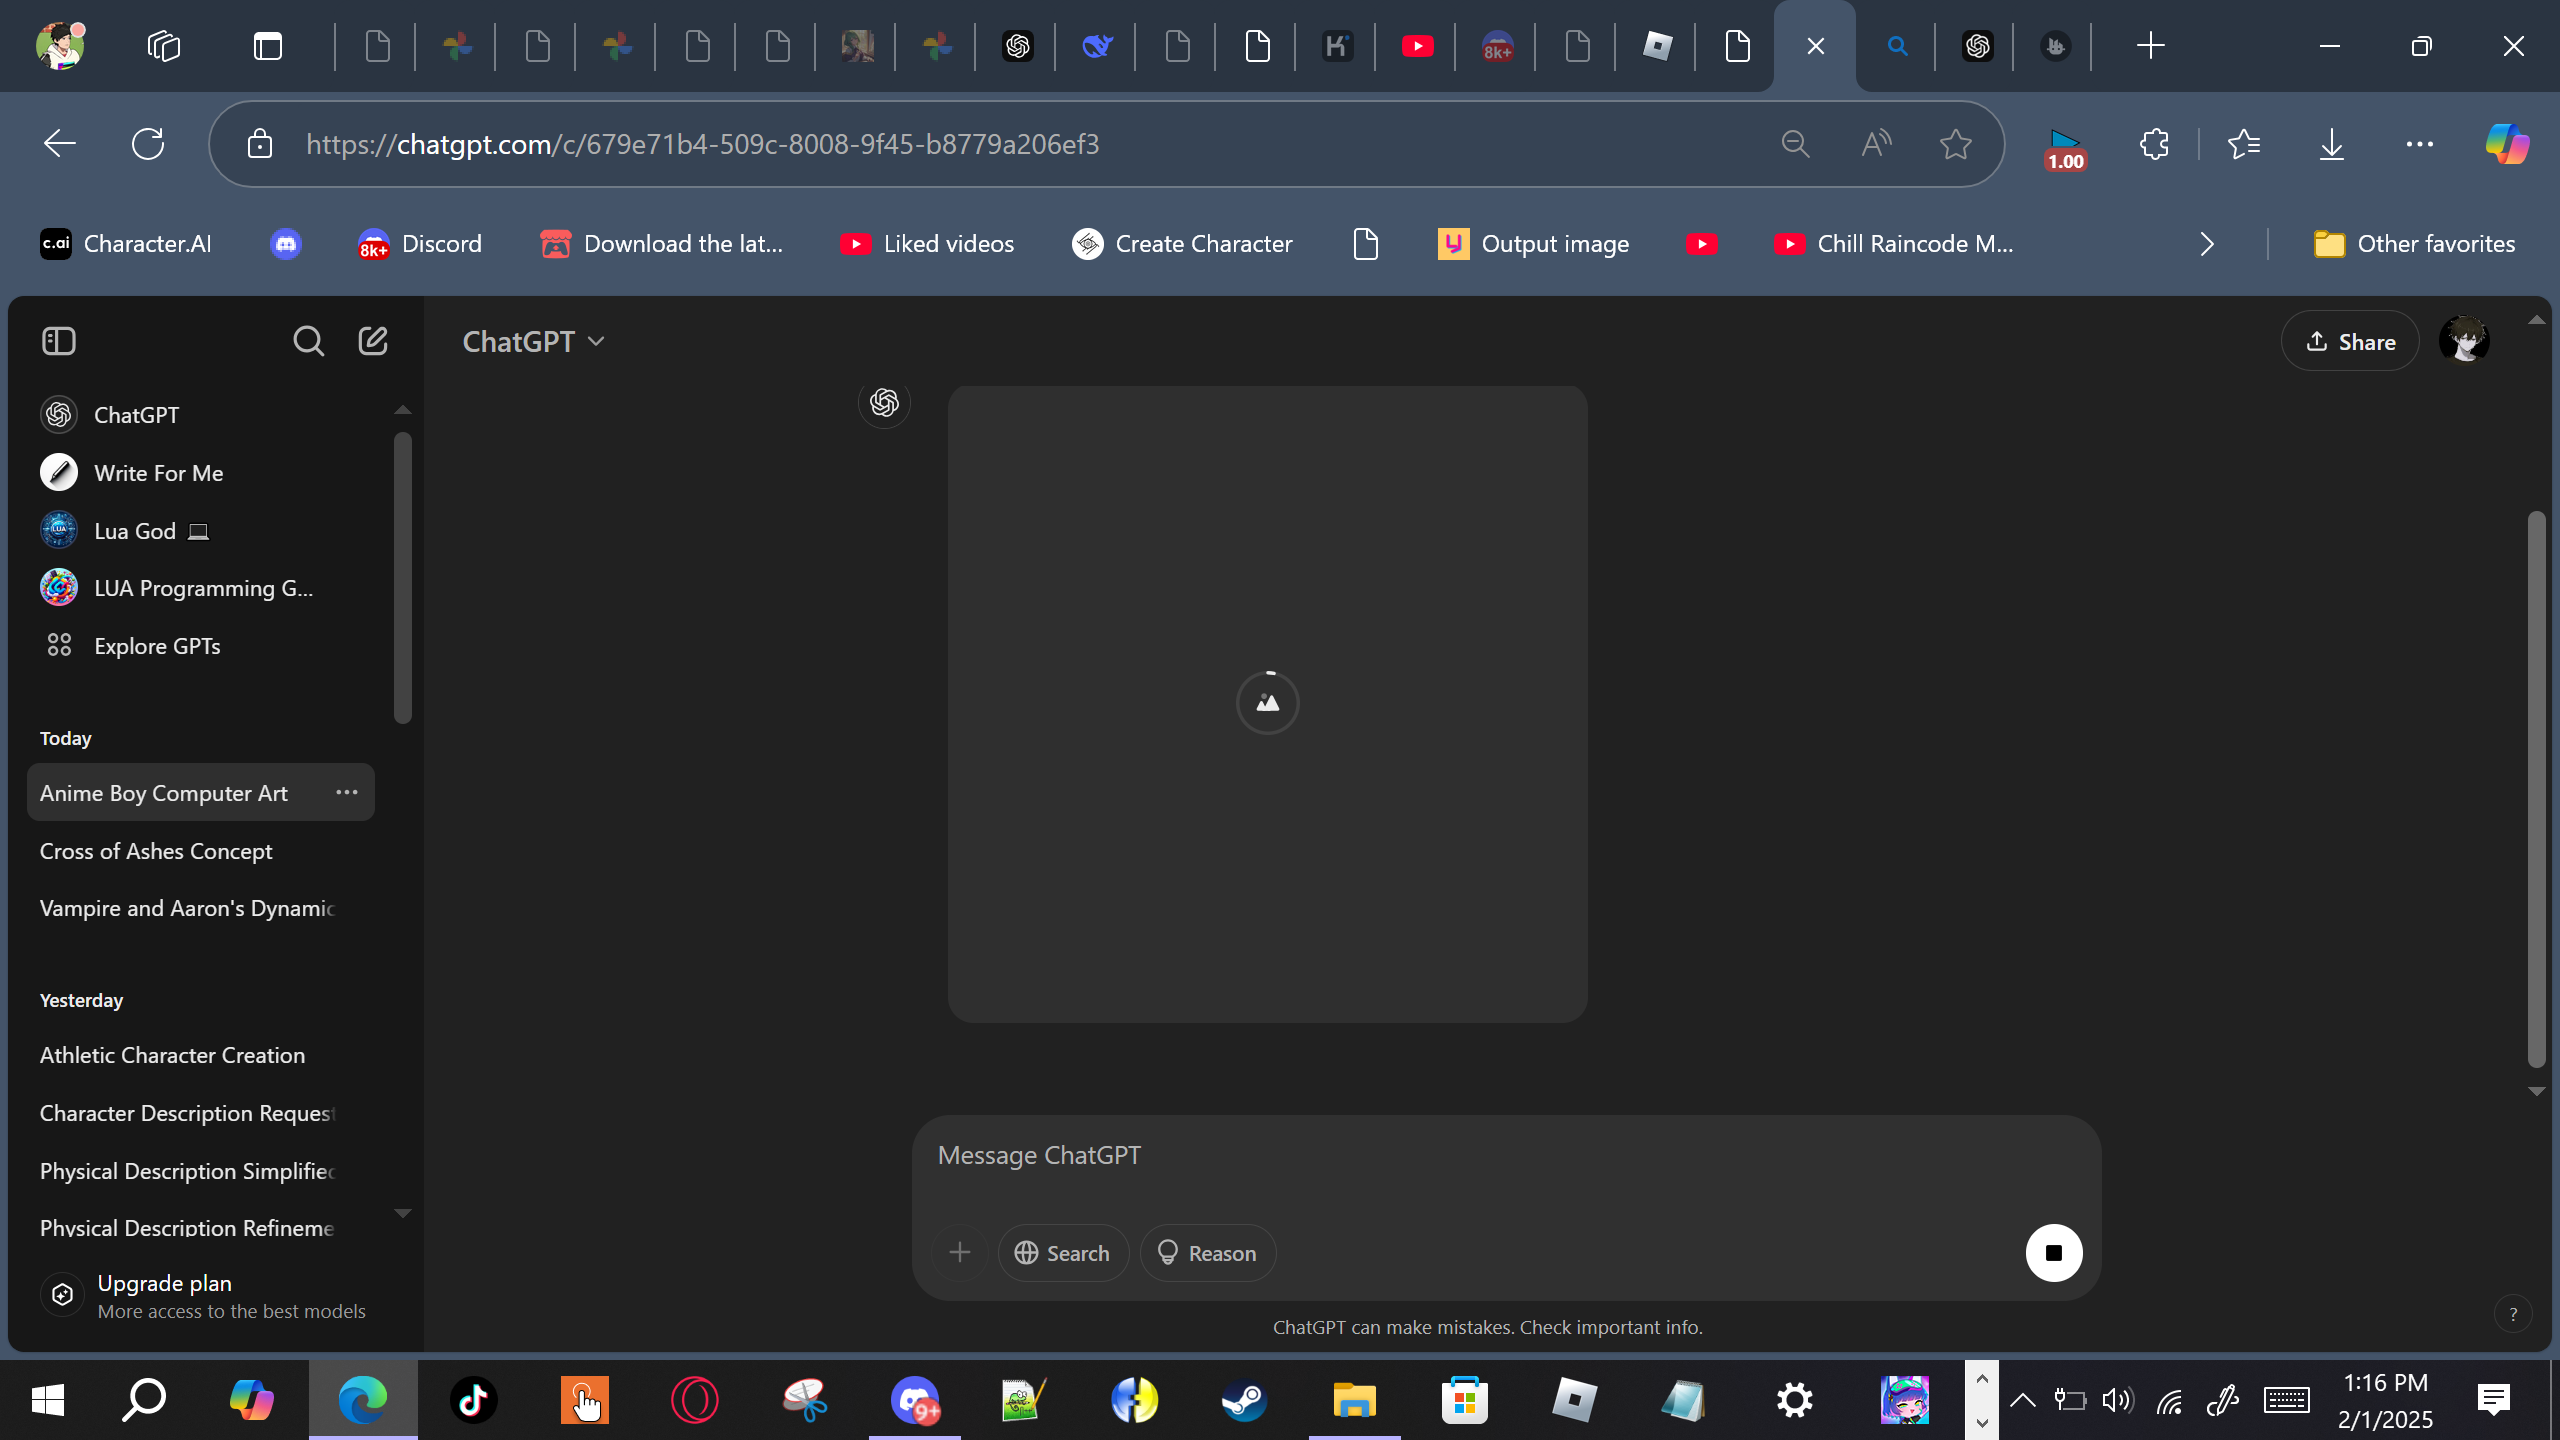Screen dimensions: 2560x1440
Task: Expand the bookmarks bar overflow chevron
Action: pos(2207,244)
